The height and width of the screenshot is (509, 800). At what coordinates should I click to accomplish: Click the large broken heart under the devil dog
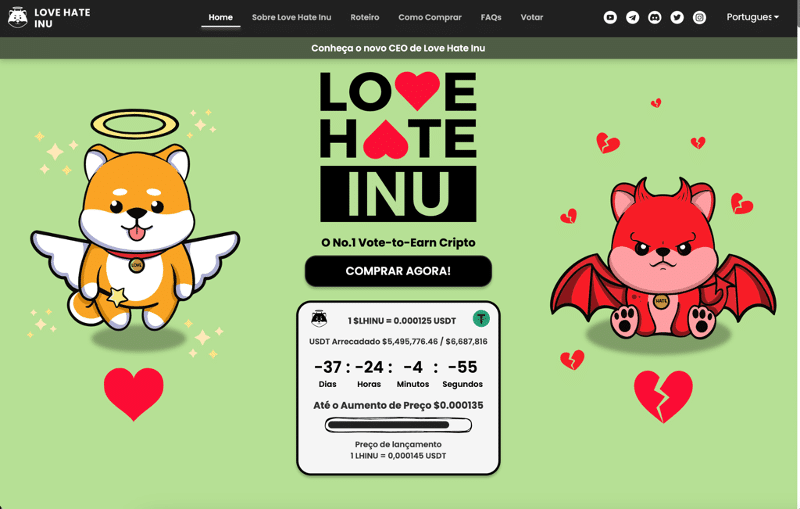point(663,397)
